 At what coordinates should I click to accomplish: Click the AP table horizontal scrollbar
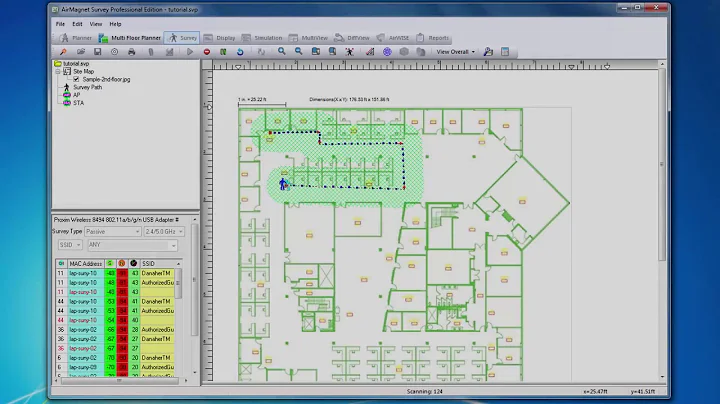122,380
